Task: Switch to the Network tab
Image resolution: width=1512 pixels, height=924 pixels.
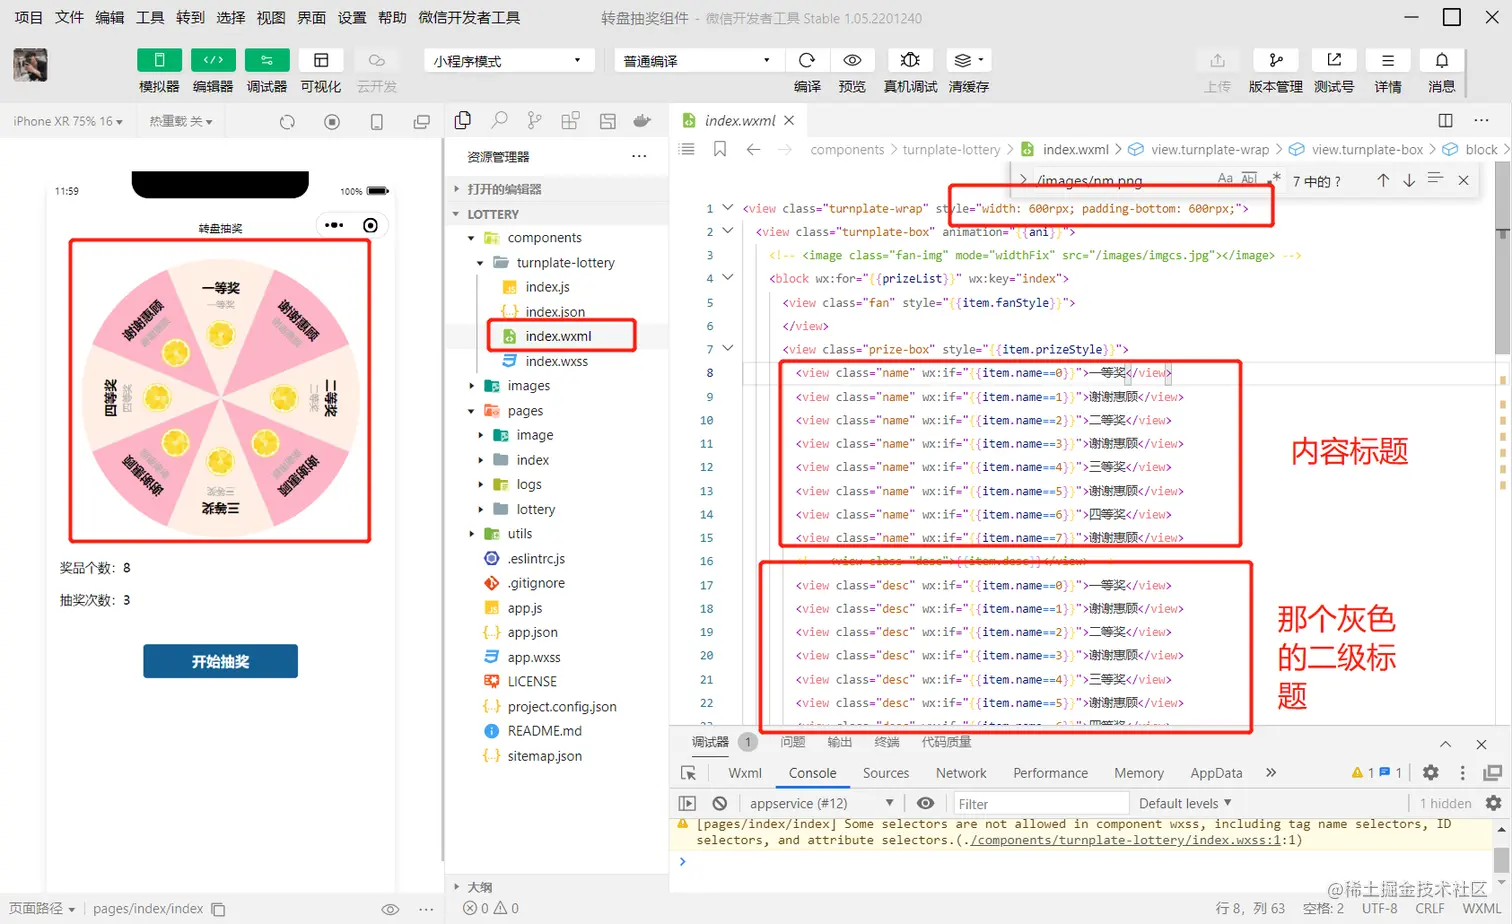Action: coord(961,773)
